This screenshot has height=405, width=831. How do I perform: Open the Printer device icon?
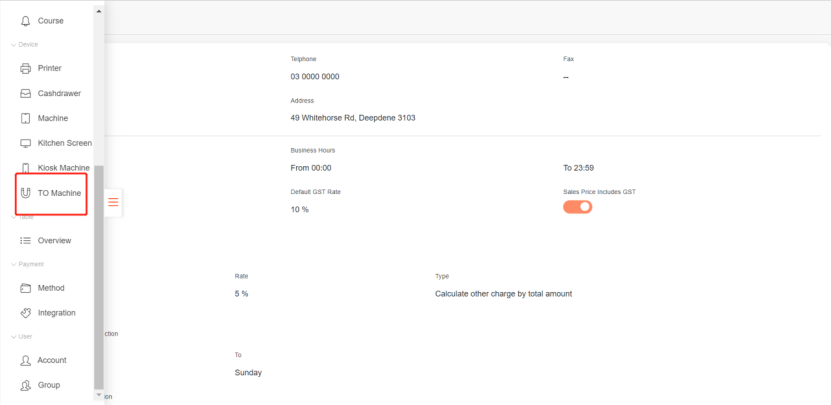click(26, 68)
